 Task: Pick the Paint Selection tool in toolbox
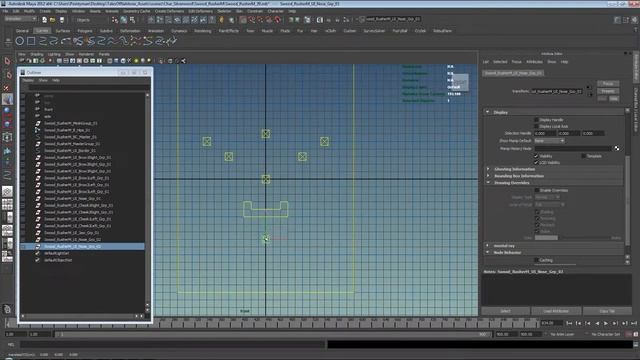7,87
